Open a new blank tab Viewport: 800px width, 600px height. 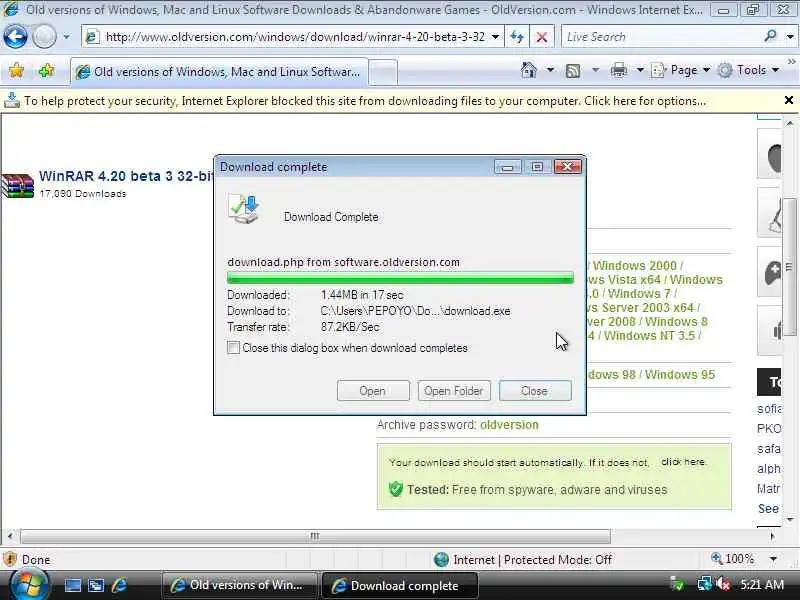pyautogui.click(x=383, y=72)
